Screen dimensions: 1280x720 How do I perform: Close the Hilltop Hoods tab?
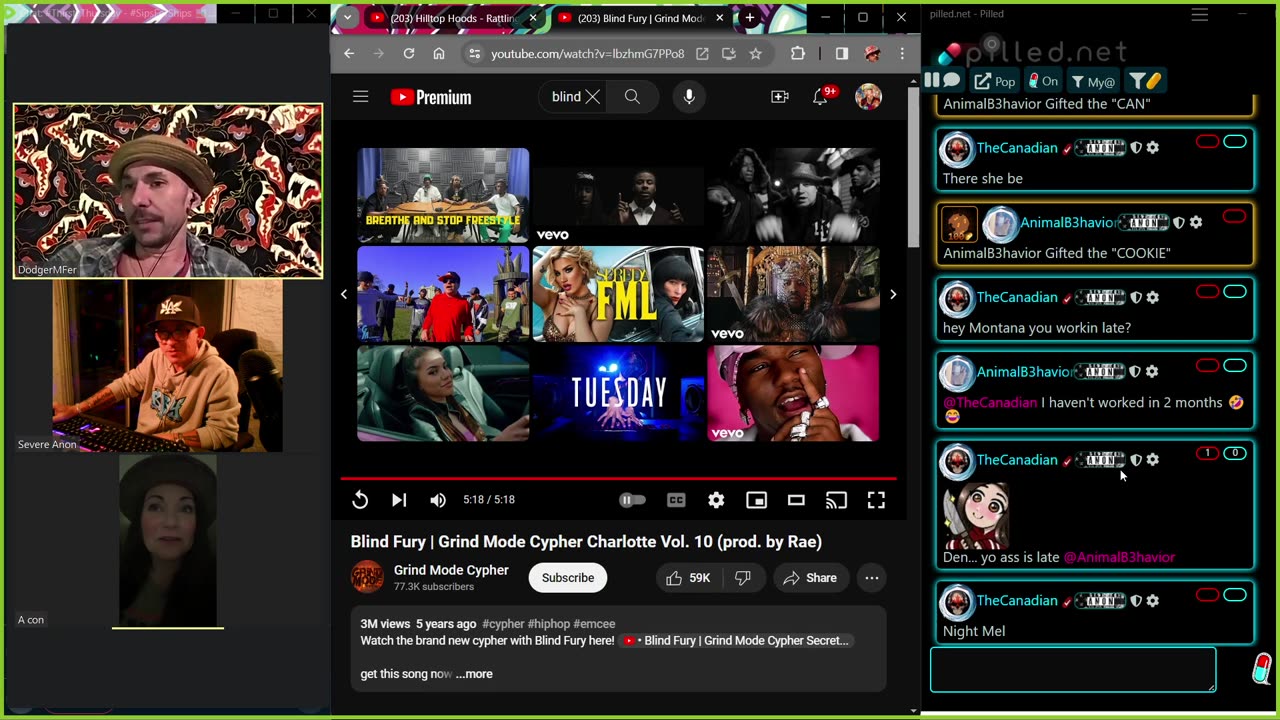(x=533, y=18)
